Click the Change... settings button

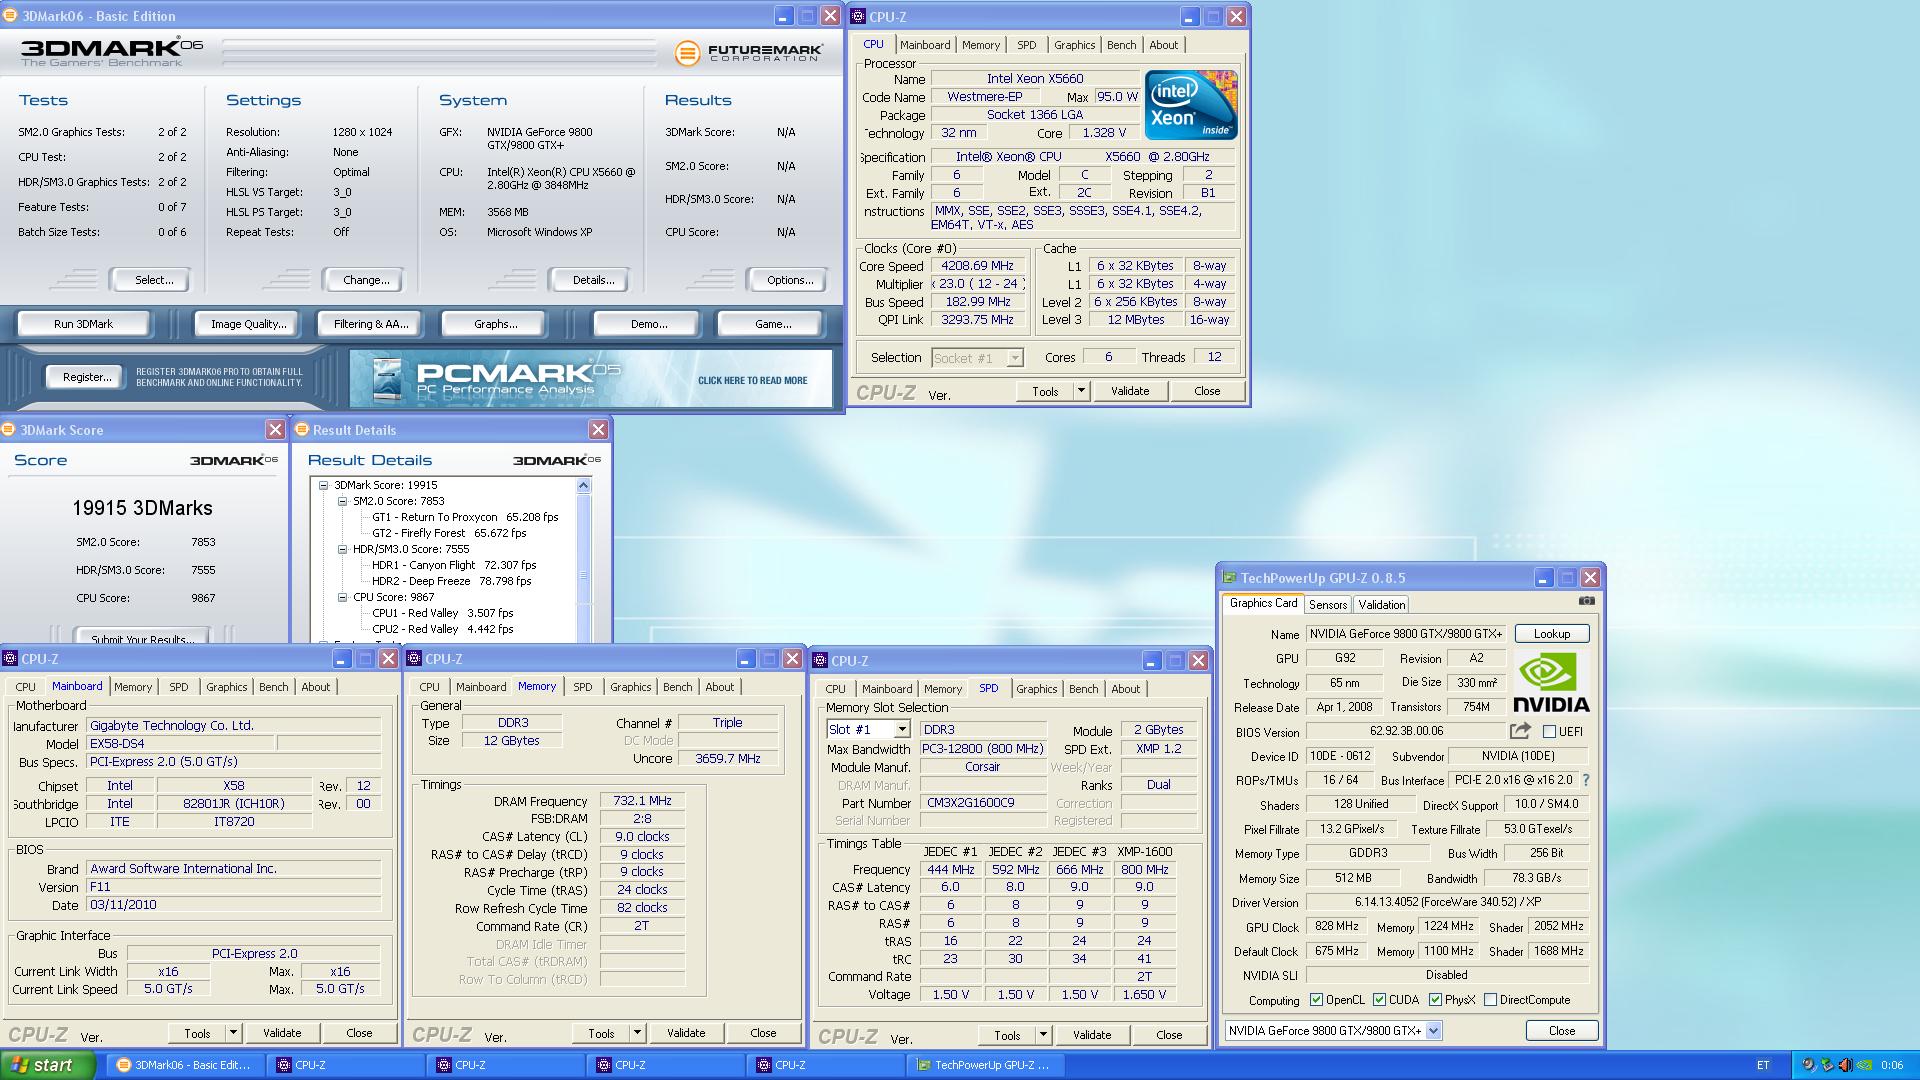pos(366,280)
